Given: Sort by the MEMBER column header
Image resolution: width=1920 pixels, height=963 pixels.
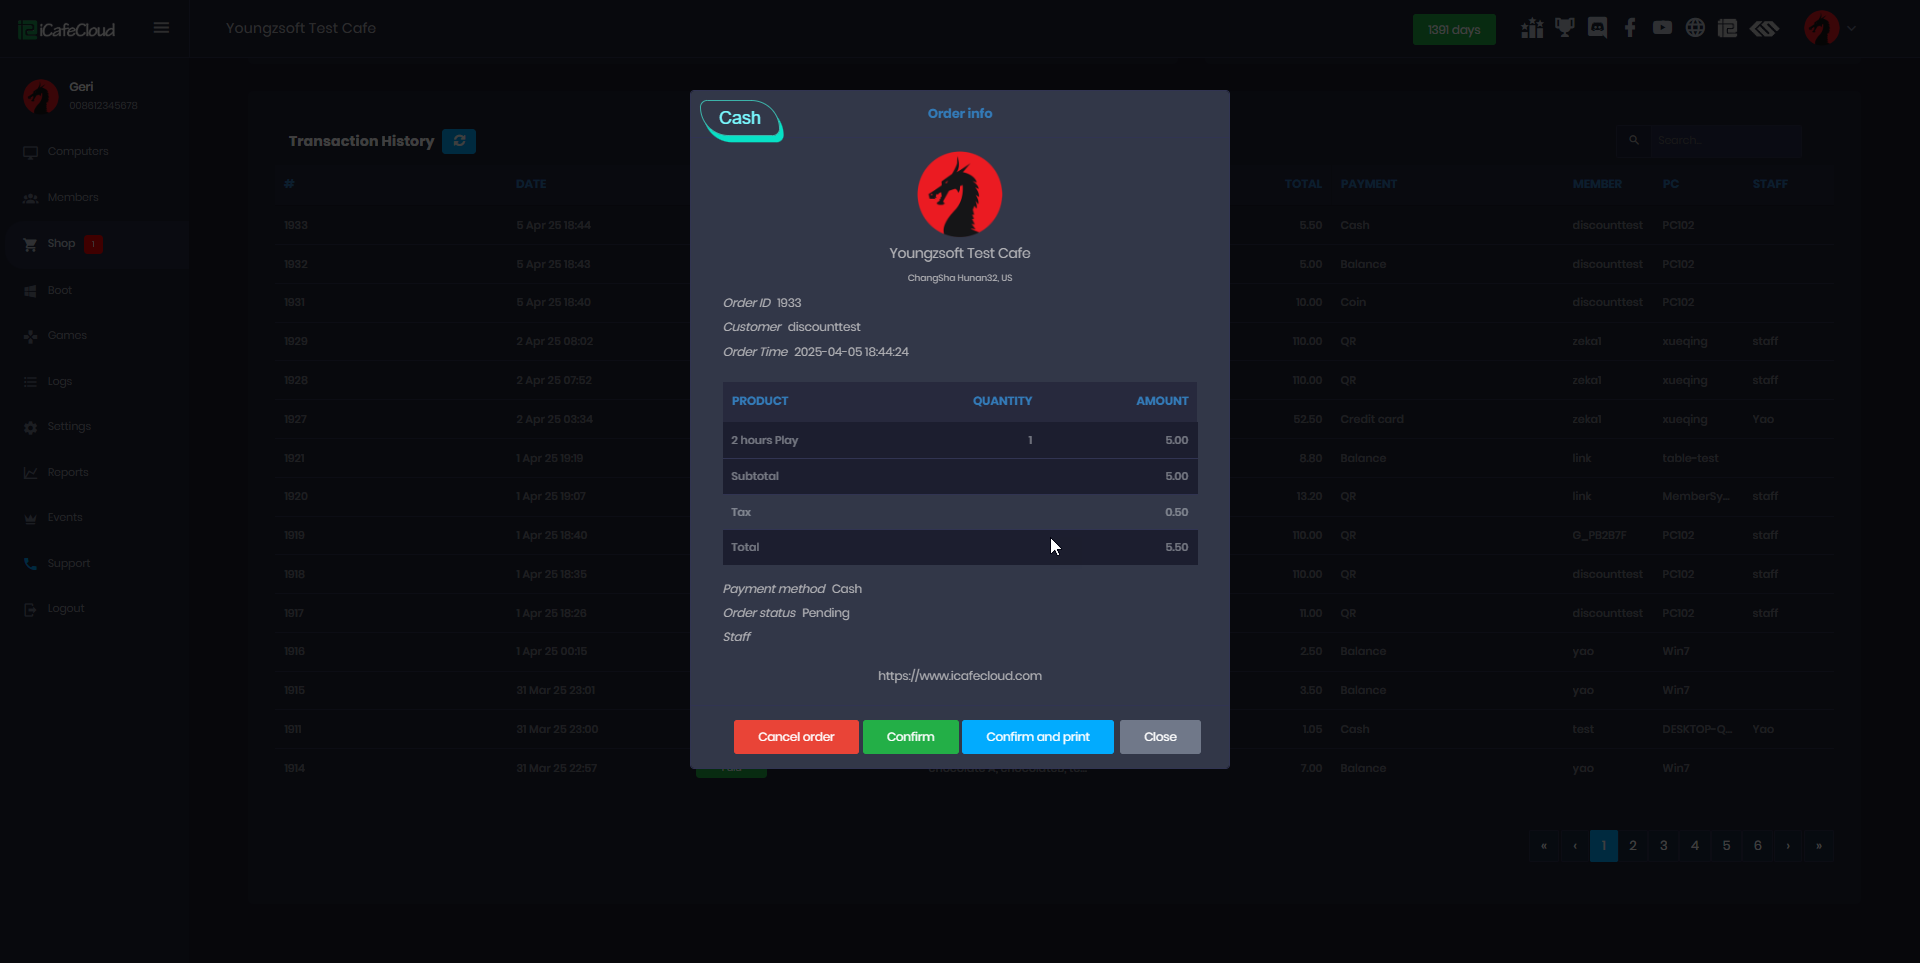Looking at the screenshot, I should 1597,184.
